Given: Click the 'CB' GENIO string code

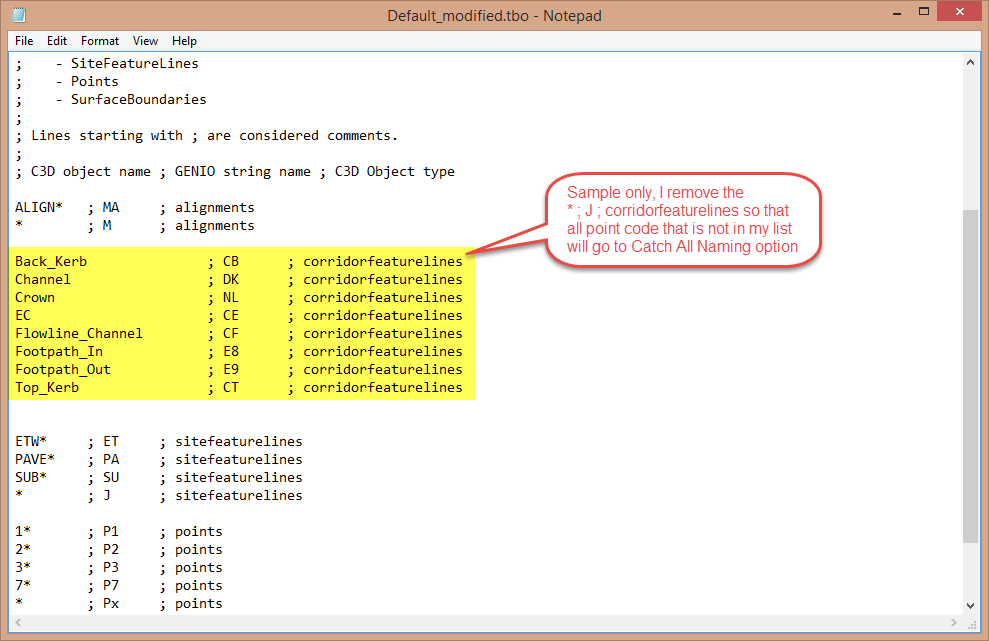Looking at the screenshot, I should point(231,261).
